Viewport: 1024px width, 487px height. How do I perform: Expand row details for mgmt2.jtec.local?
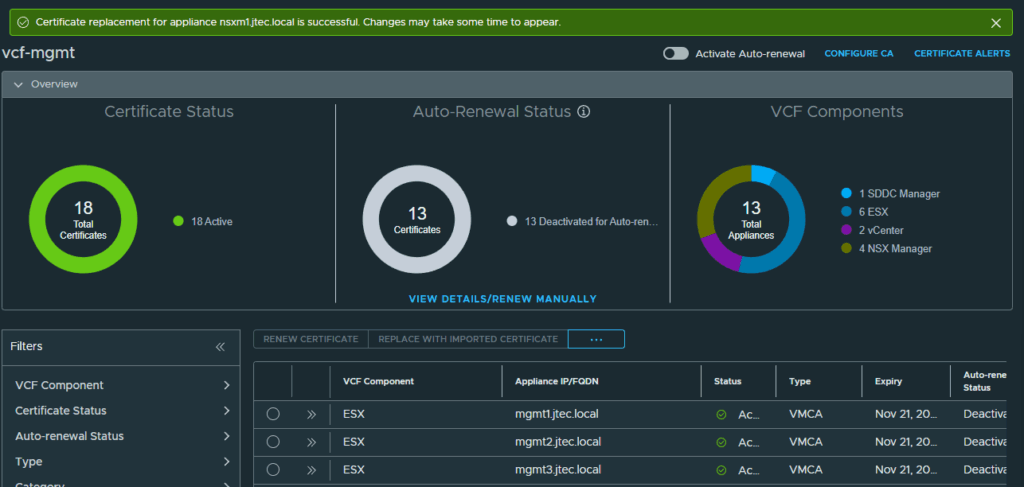311,443
